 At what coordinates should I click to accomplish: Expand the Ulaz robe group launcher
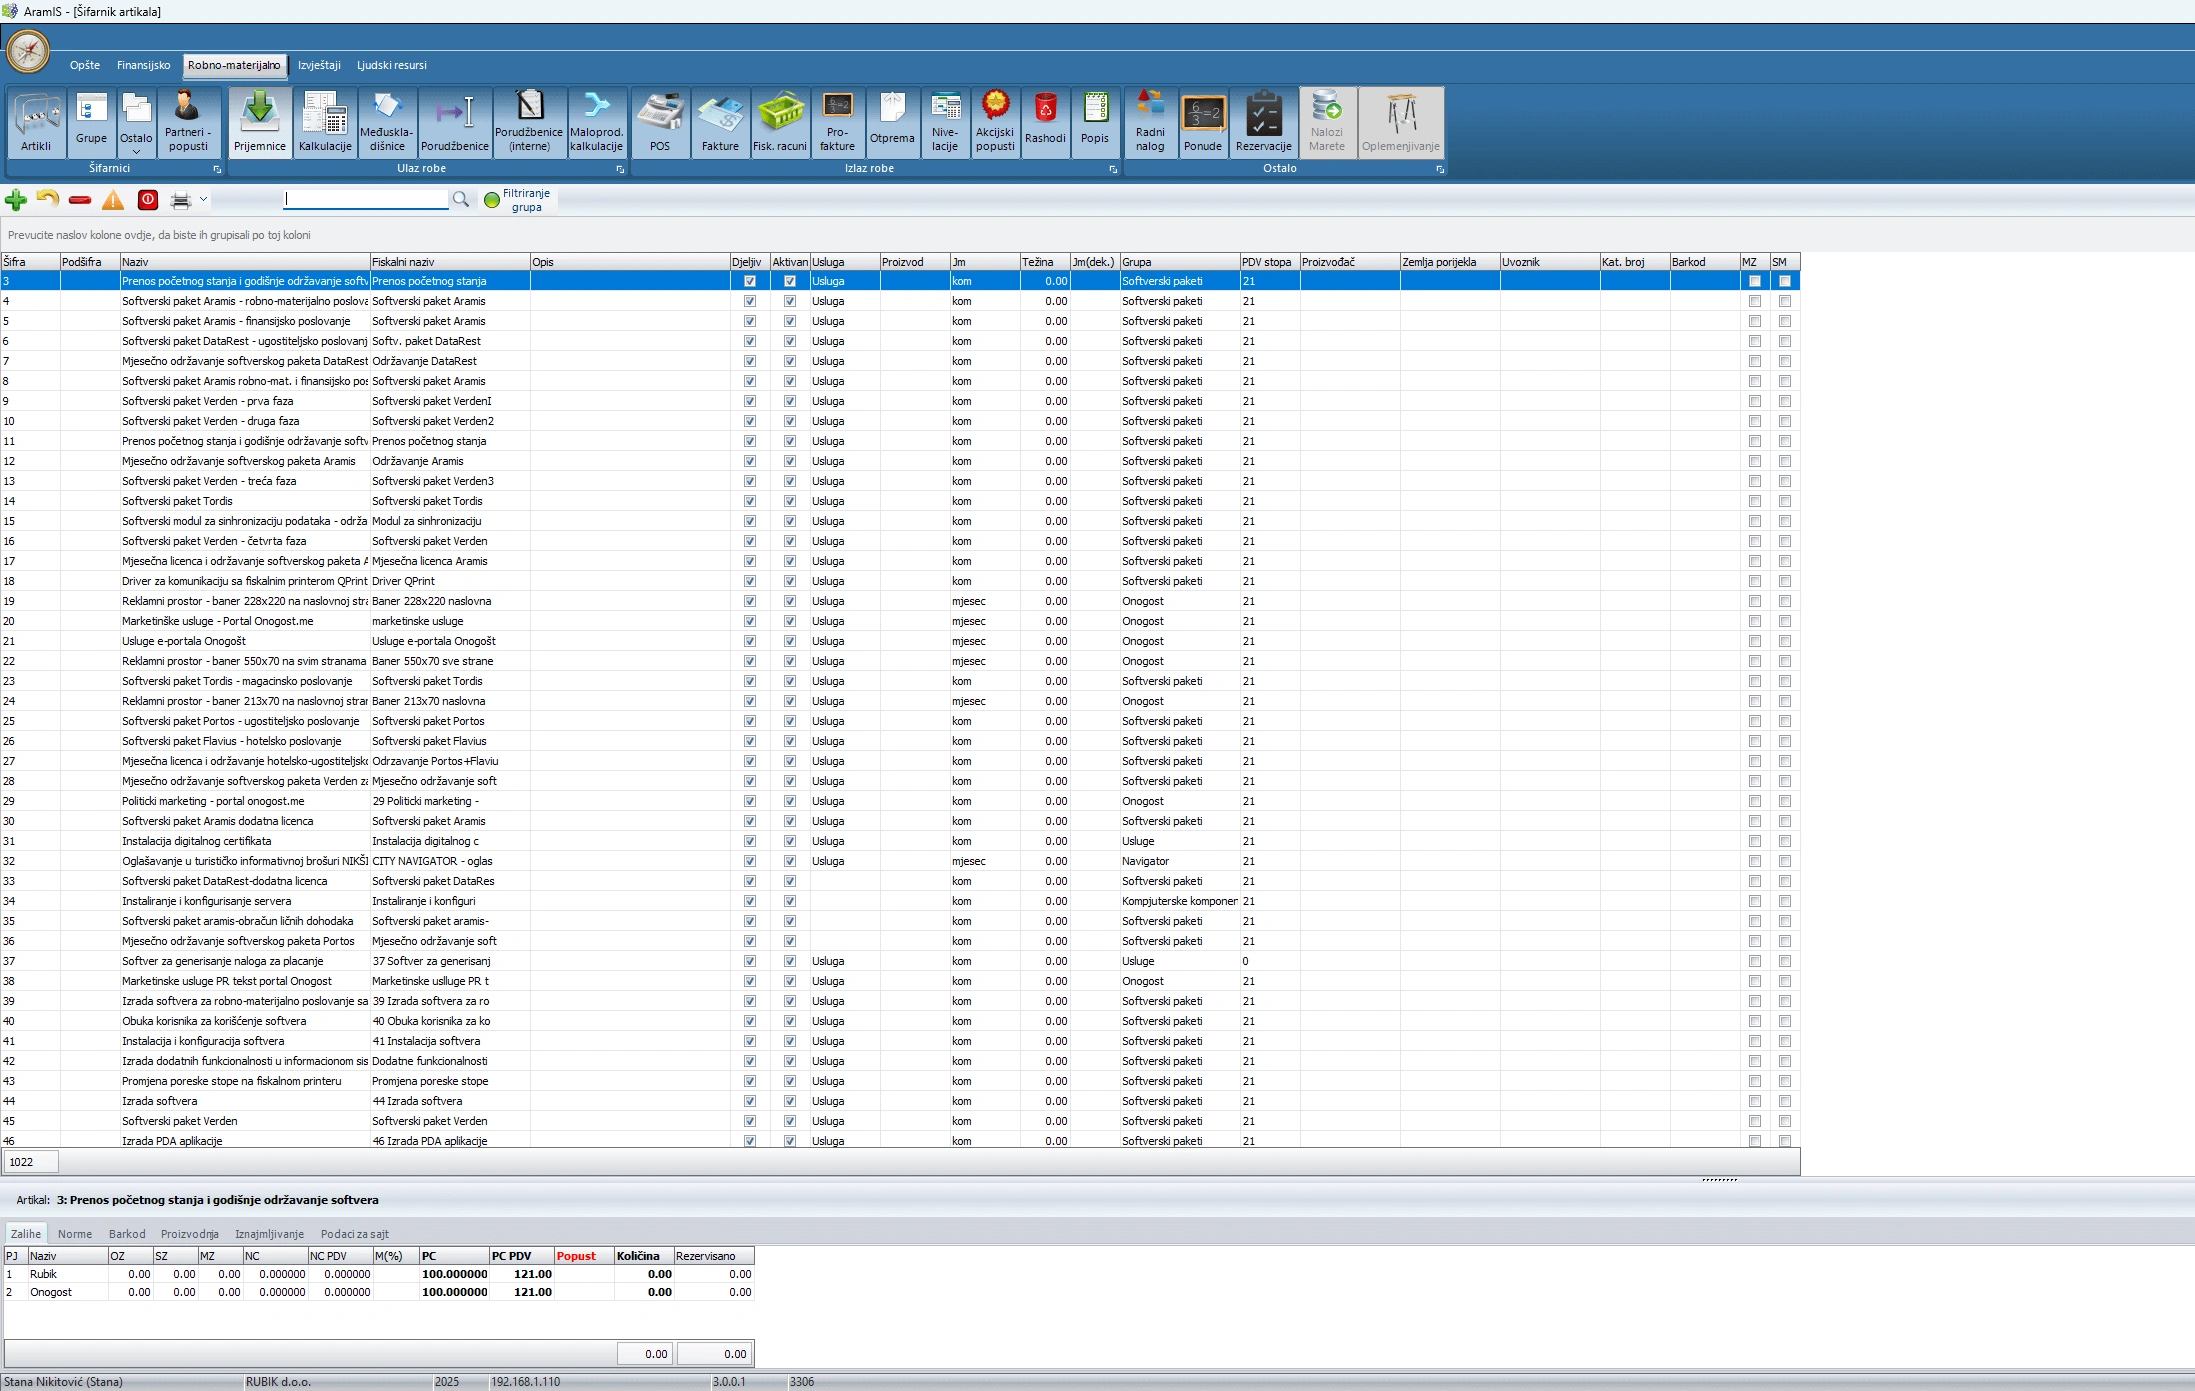(620, 169)
